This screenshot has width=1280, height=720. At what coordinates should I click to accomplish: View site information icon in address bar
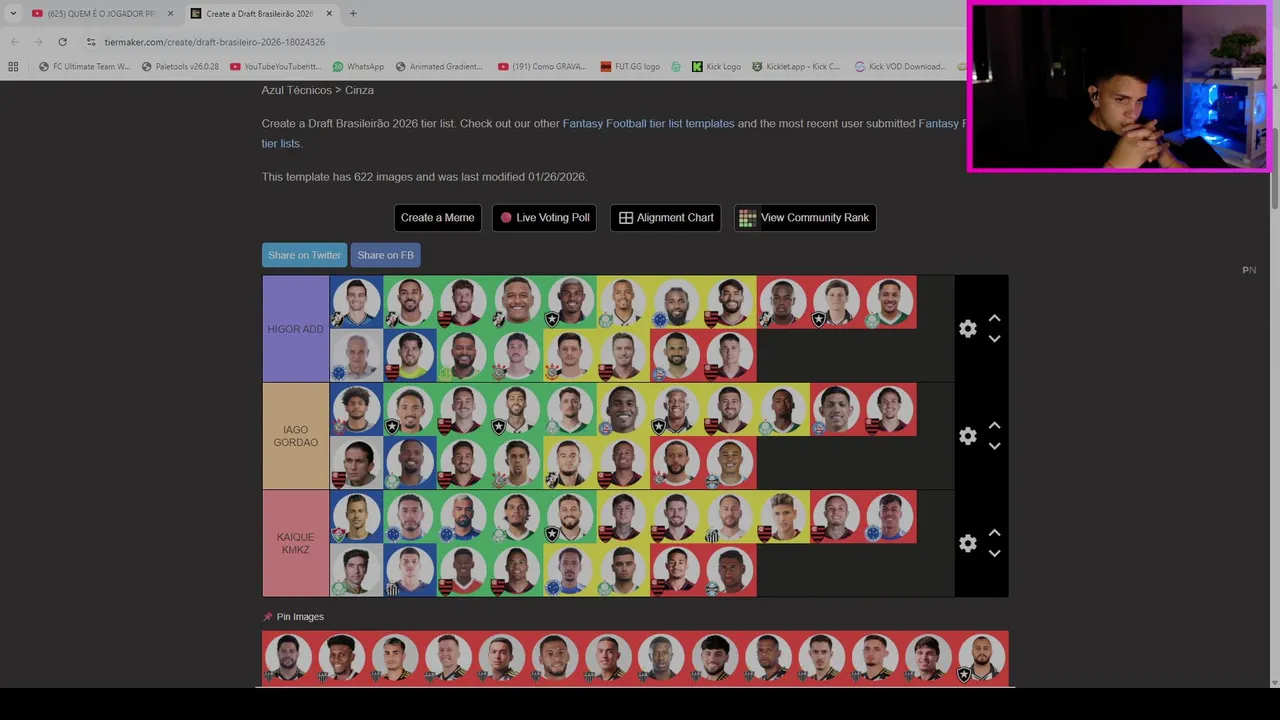point(91,42)
